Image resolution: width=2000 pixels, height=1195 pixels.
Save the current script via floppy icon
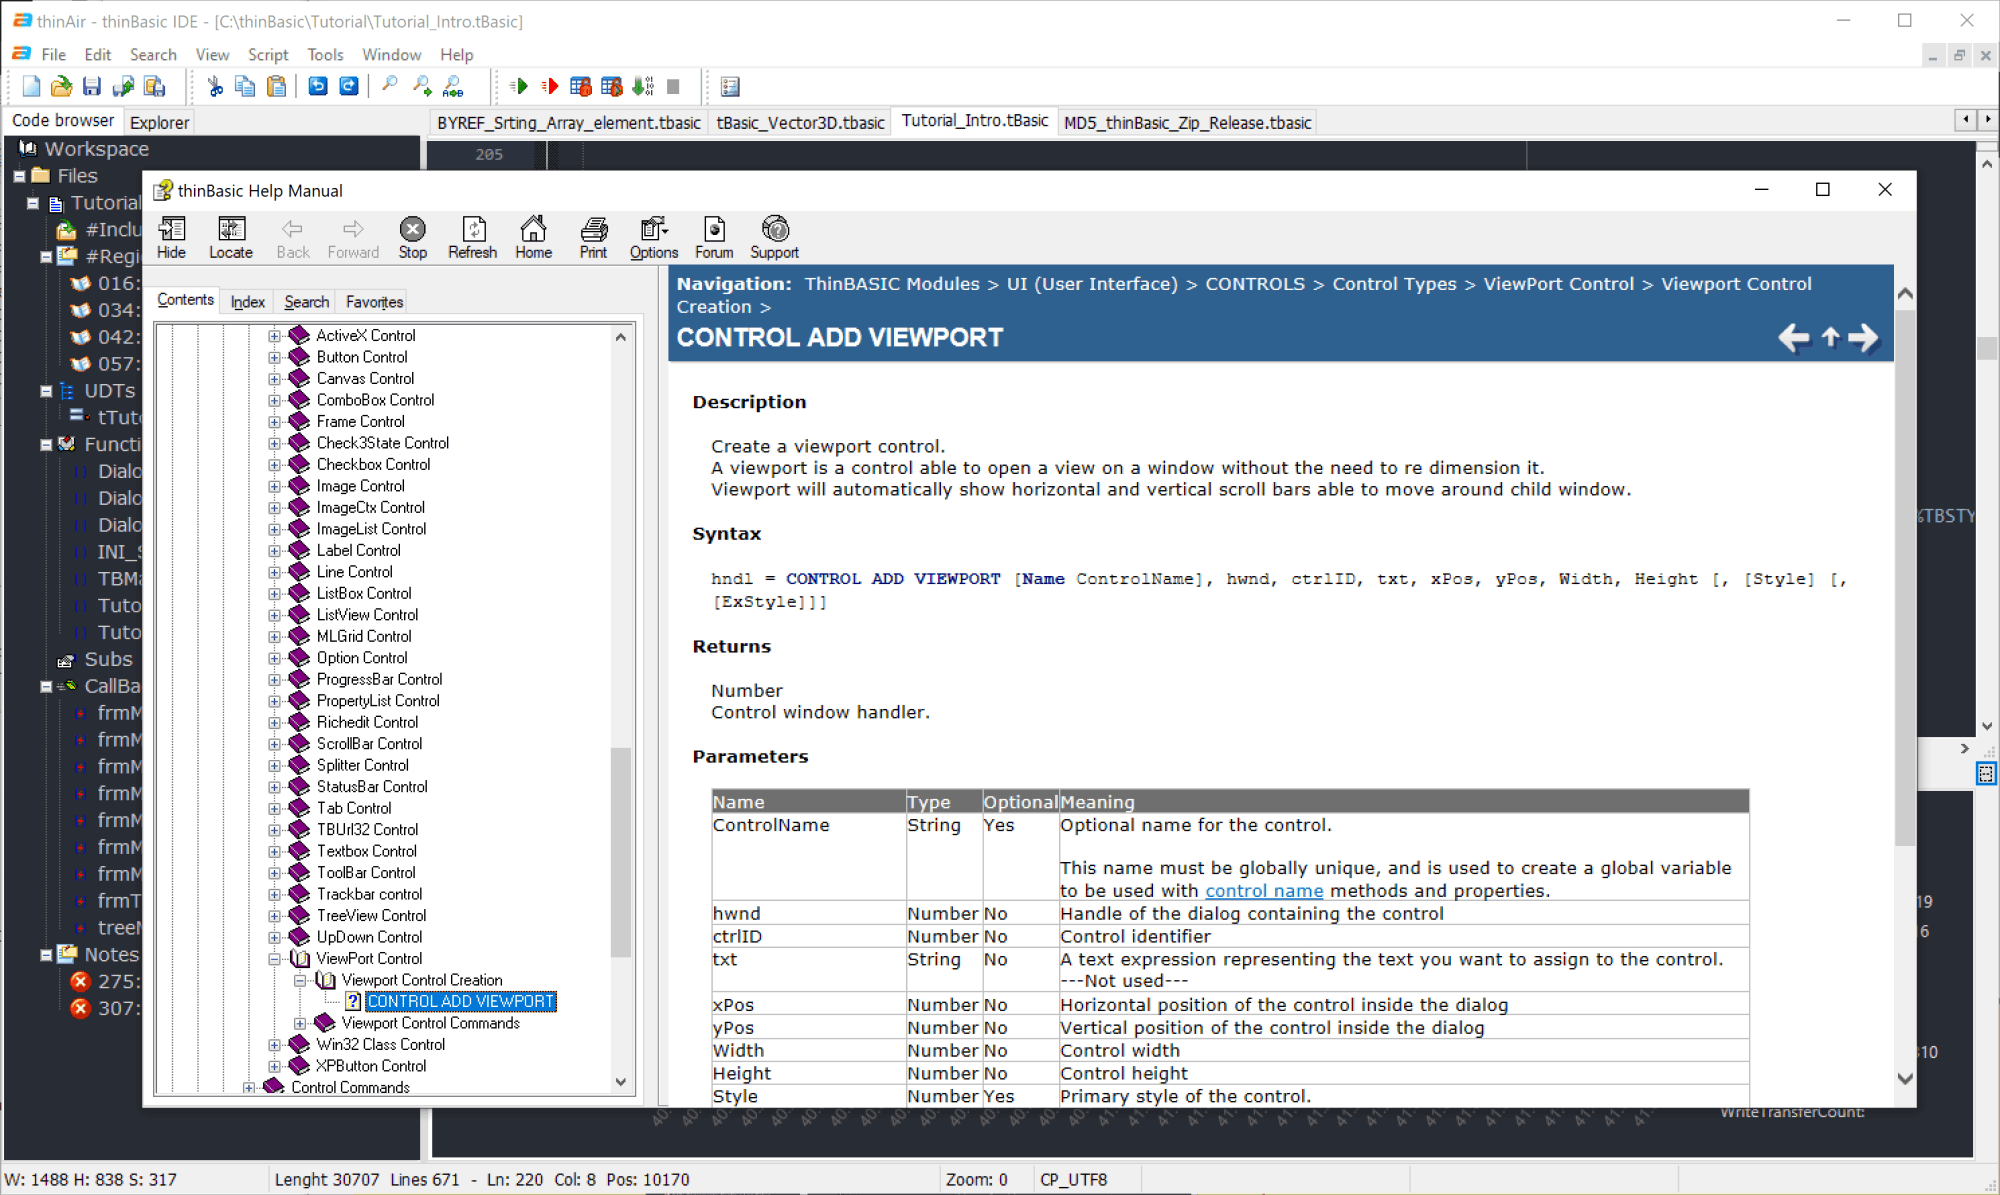(x=92, y=87)
